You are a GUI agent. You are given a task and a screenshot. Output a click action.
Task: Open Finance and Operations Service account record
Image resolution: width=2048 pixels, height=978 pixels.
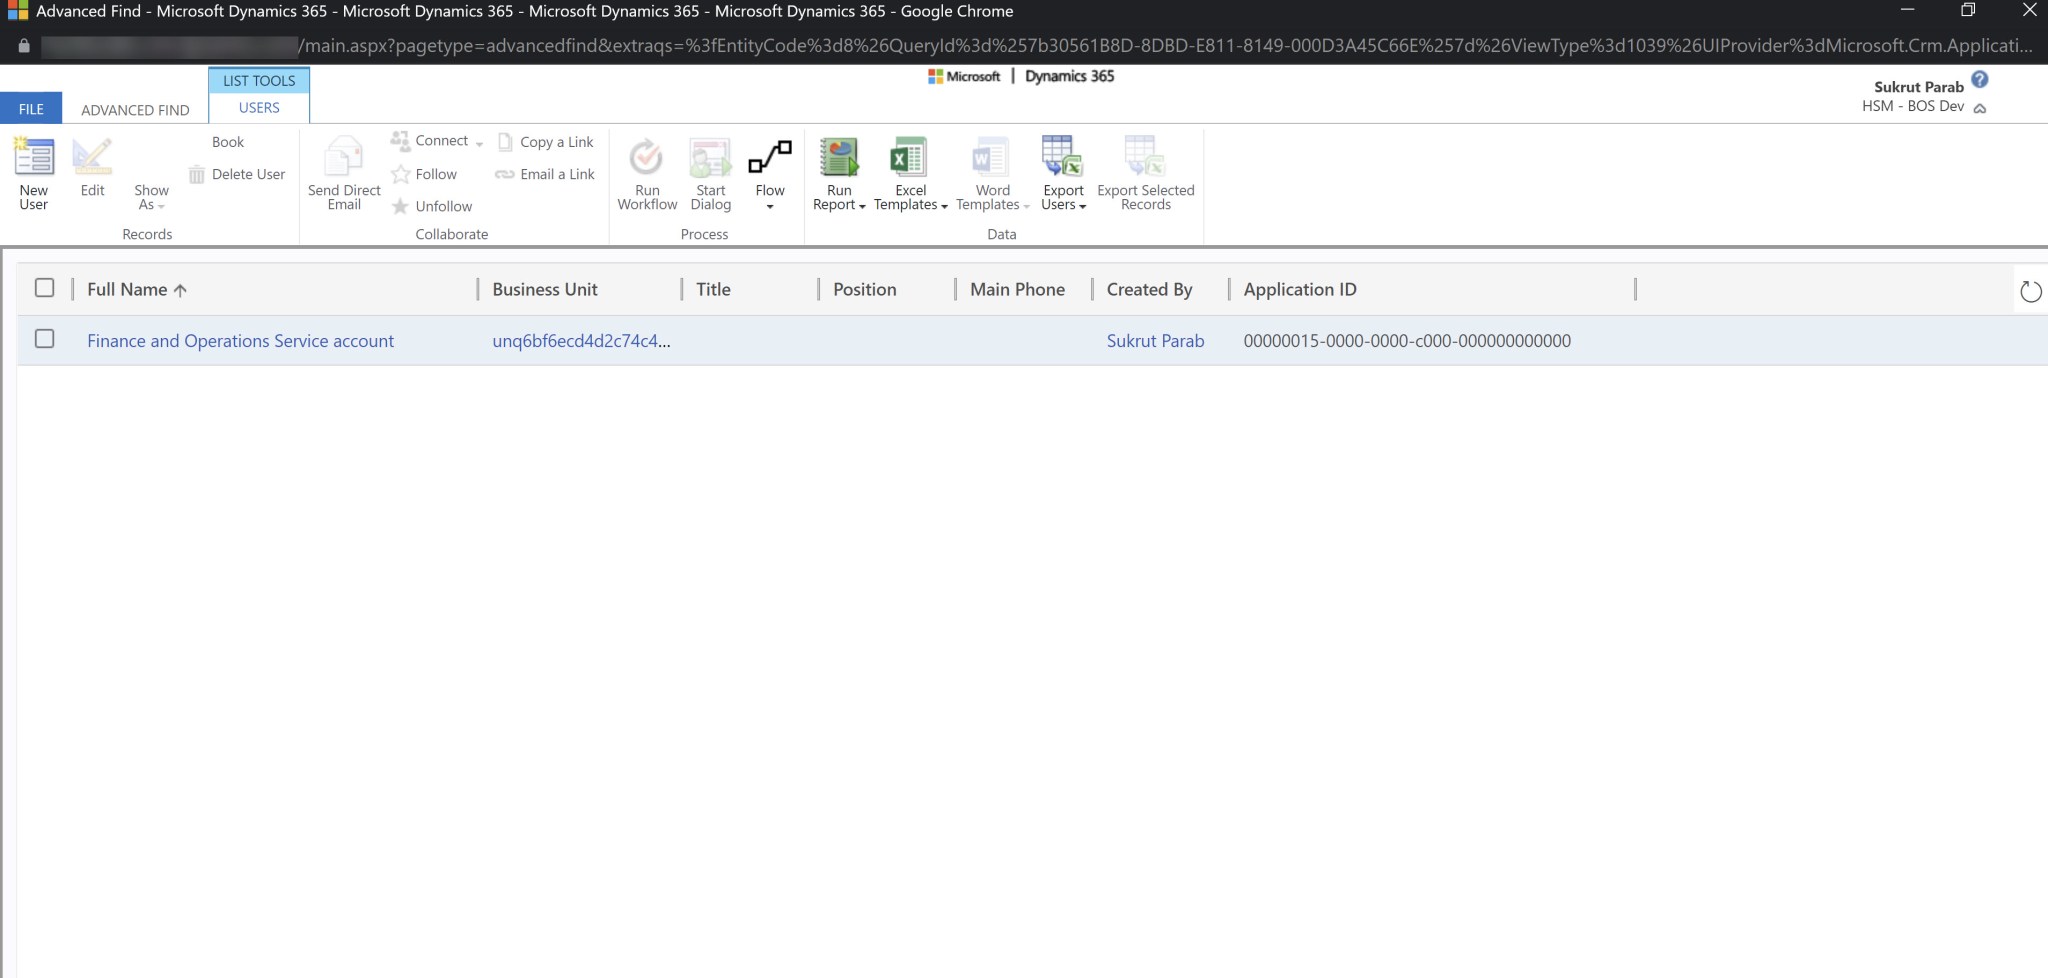click(x=240, y=340)
